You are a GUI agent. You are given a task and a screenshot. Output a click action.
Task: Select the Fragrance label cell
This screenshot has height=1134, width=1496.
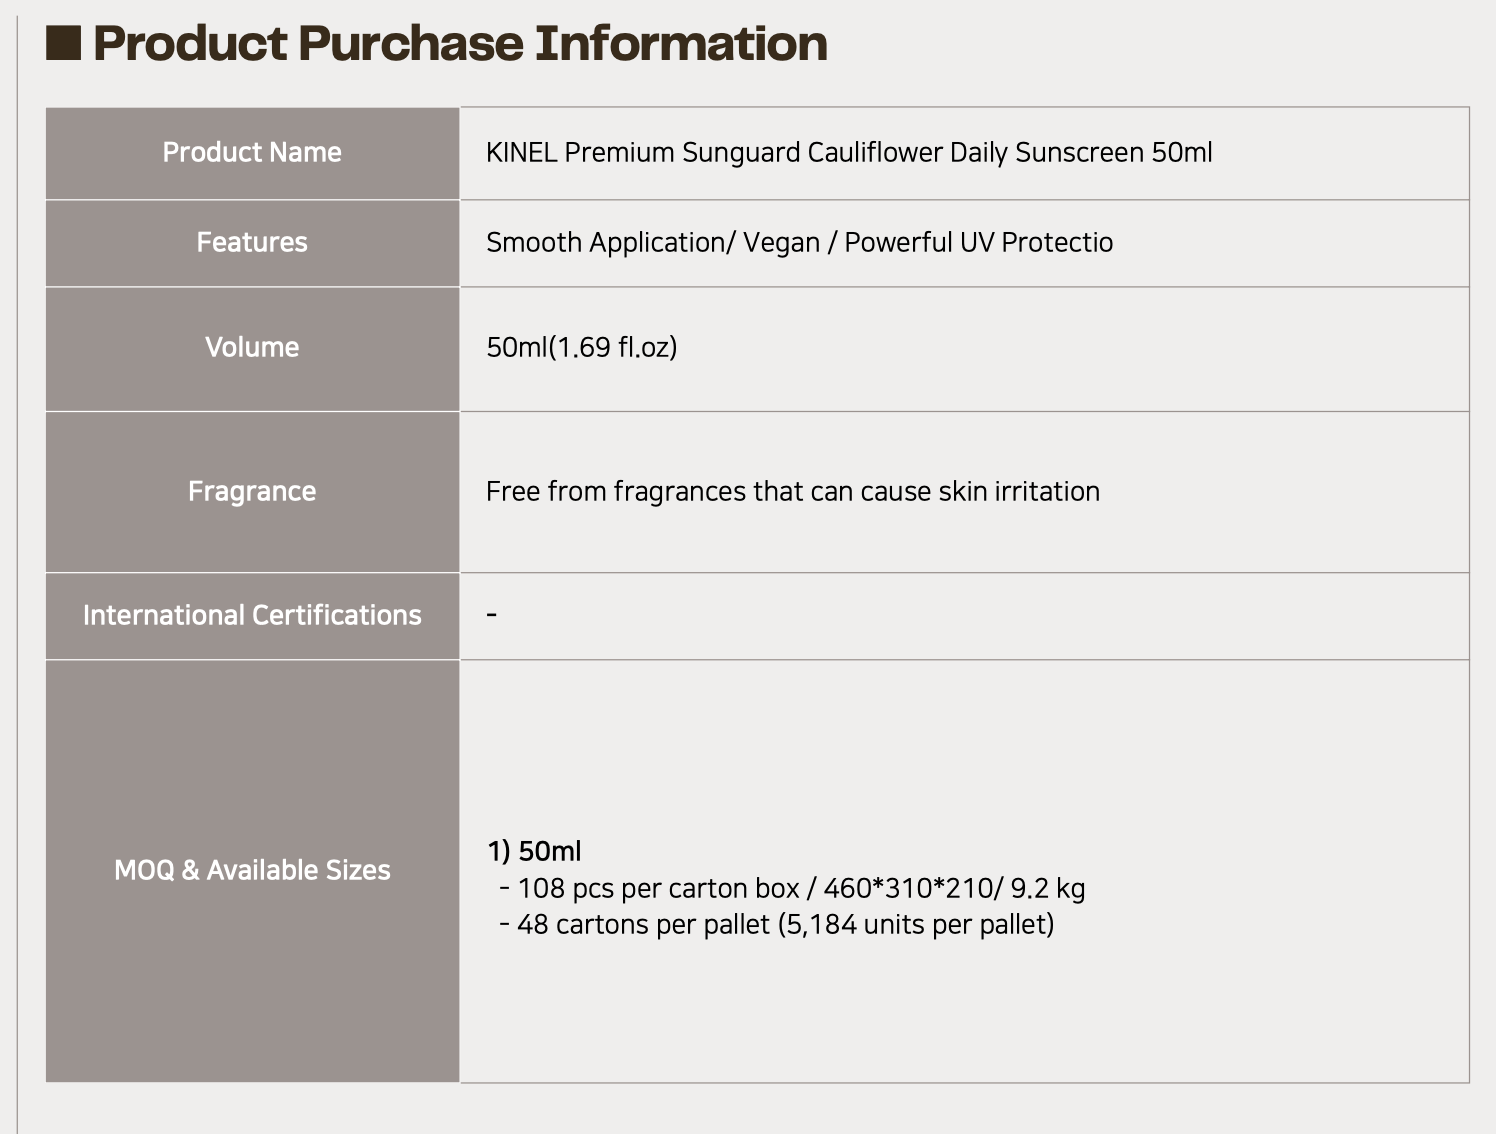tap(252, 492)
